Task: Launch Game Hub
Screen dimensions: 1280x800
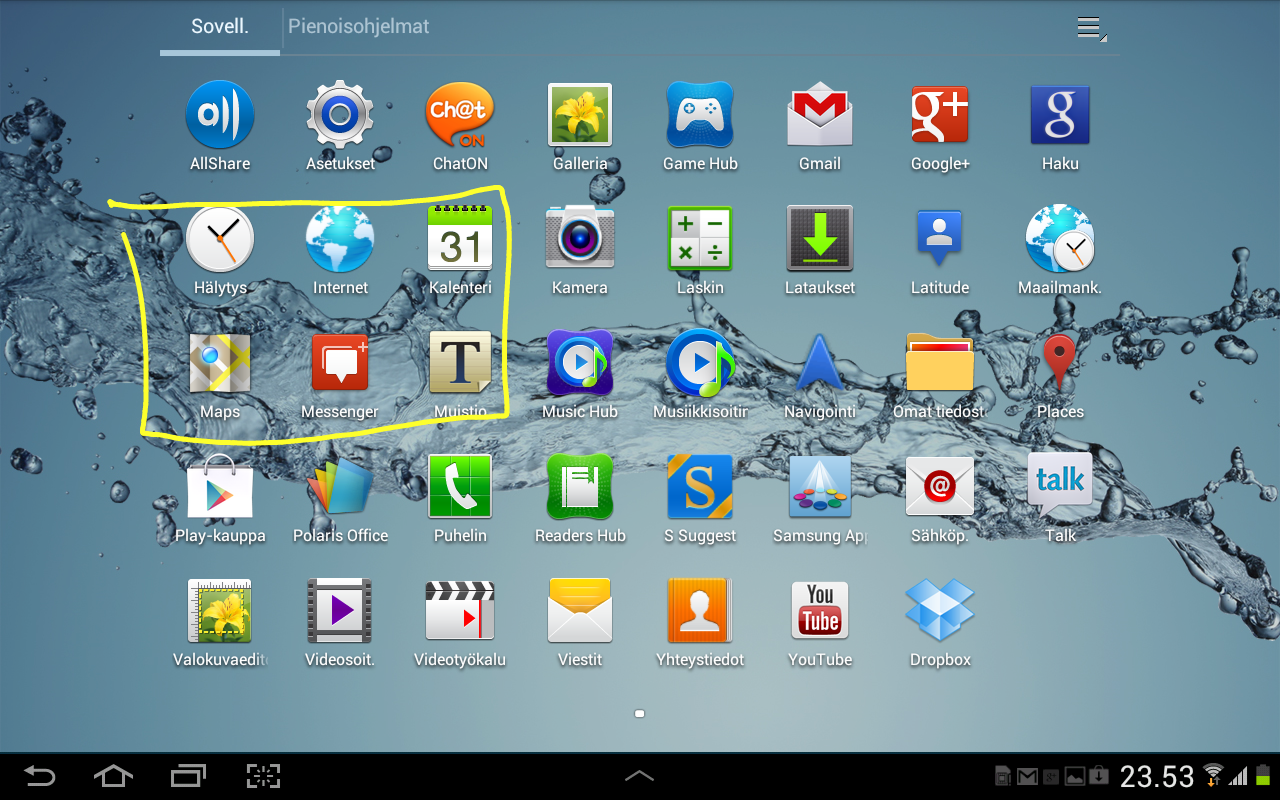Action: click(x=700, y=115)
